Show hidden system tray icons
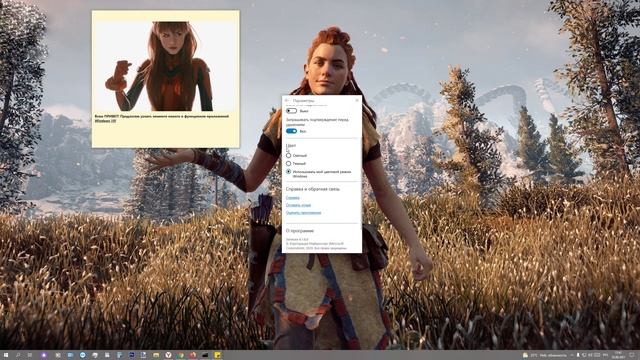Screen dimensions: 640x360 coord(572,356)
